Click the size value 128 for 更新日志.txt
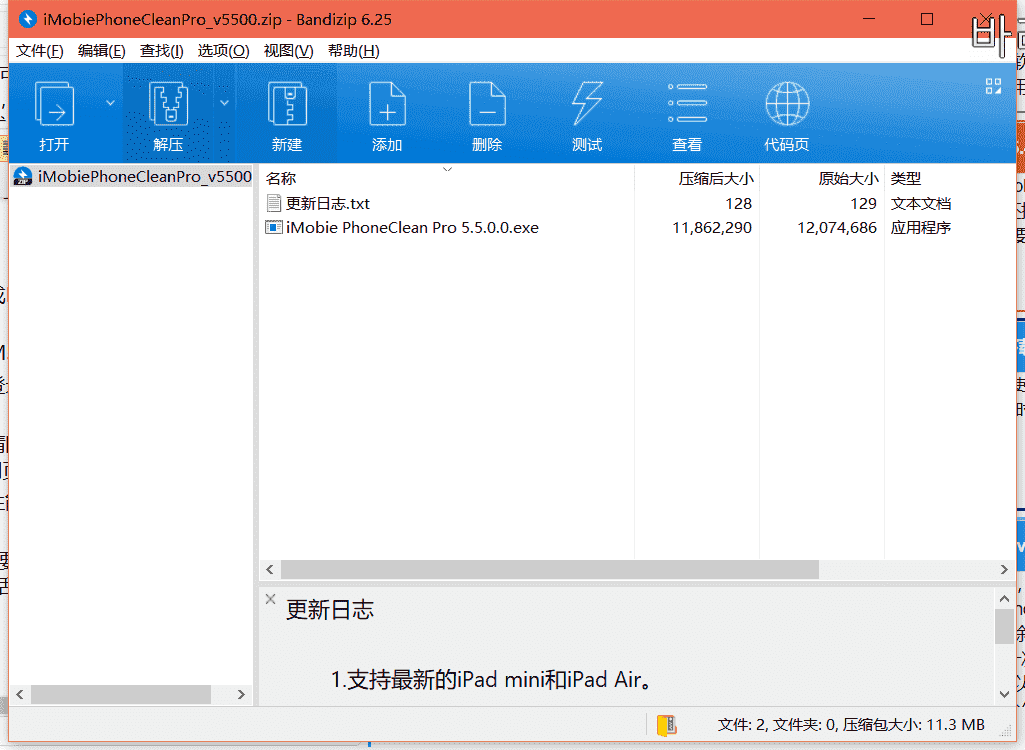1025x750 pixels. [739, 204]
